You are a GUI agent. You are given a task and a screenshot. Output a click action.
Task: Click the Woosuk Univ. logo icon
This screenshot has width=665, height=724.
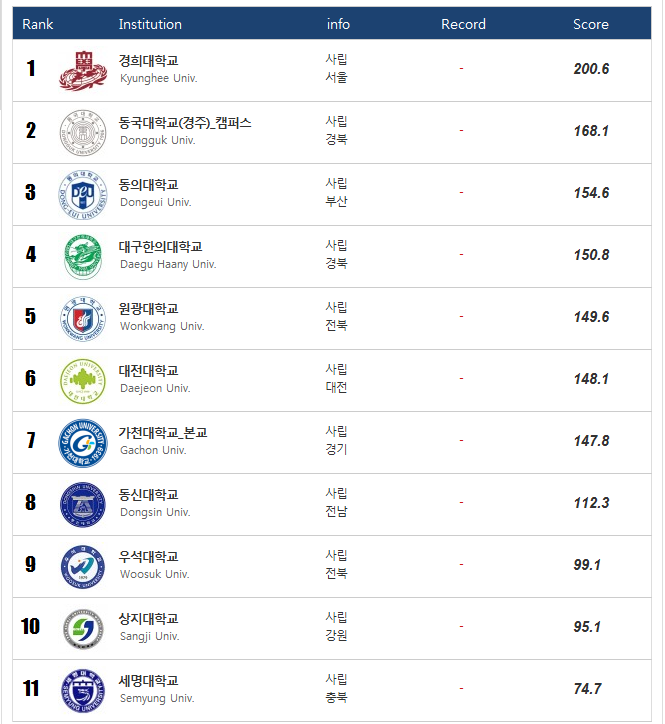82,565
